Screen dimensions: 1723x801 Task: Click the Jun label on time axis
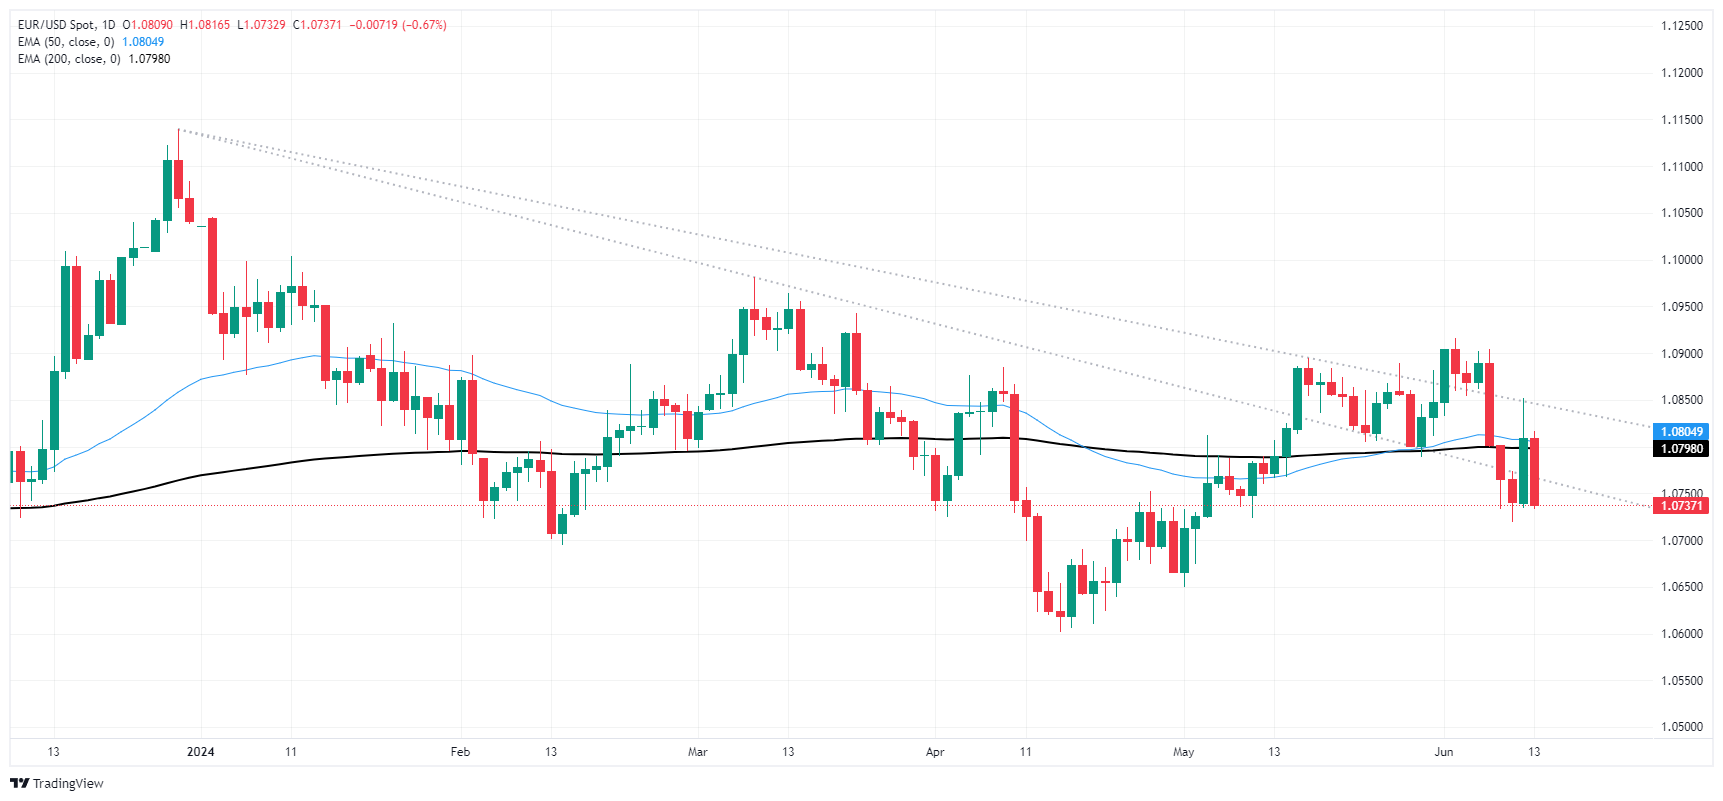1444,752
